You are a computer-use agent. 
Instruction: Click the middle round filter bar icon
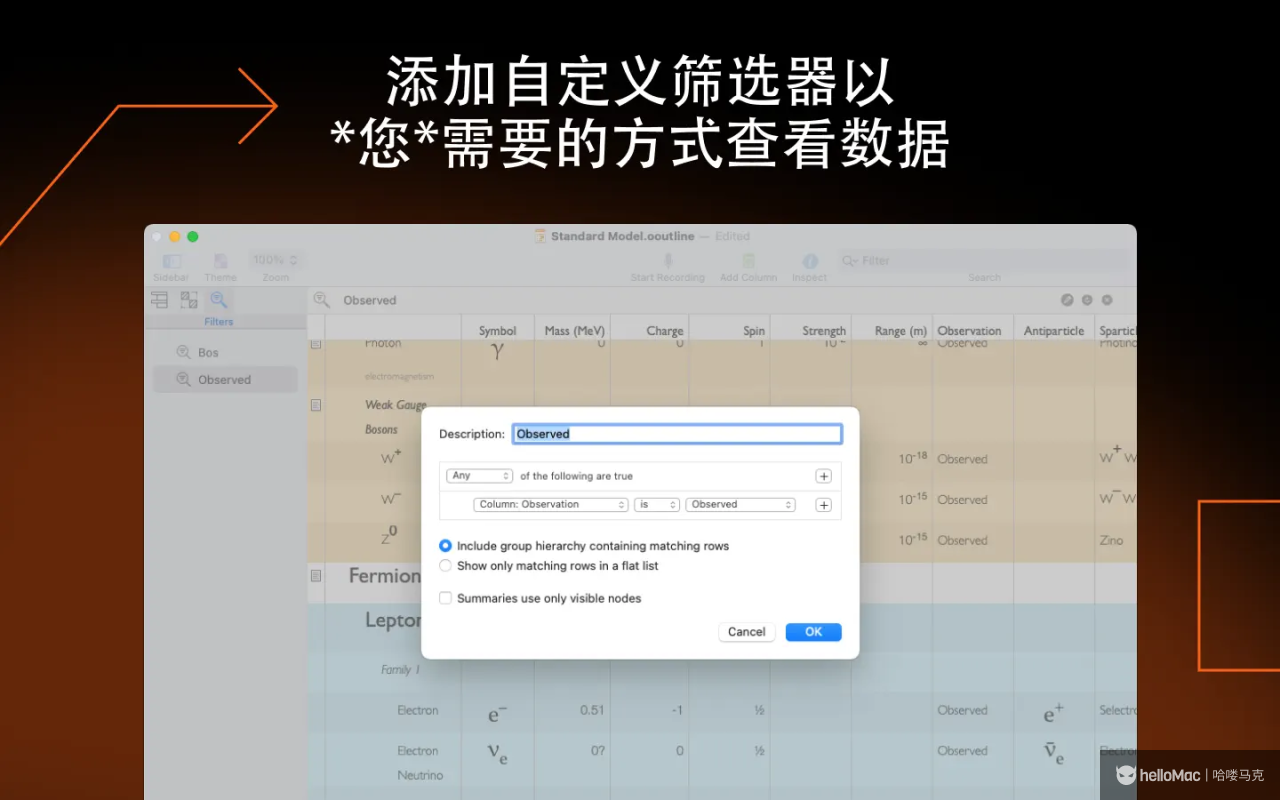[1087, 300]
